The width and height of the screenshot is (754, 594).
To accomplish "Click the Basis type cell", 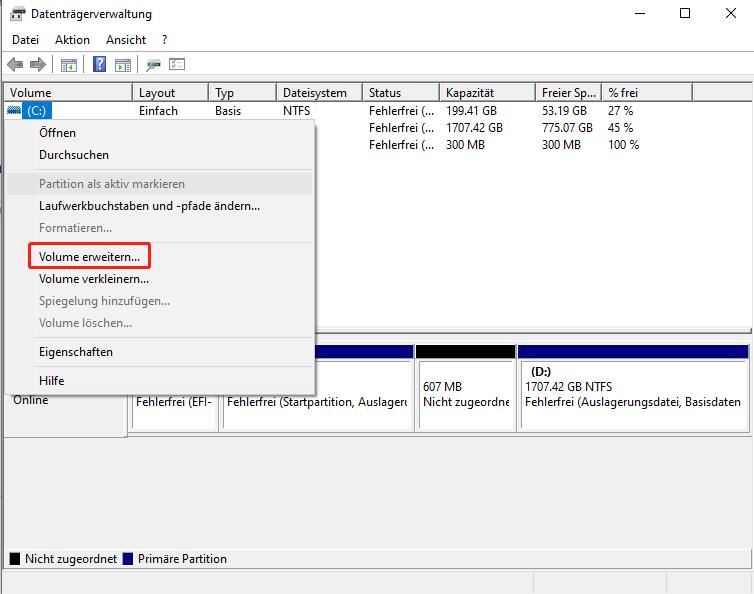I will pyautogui.click(x=228, y=111).
